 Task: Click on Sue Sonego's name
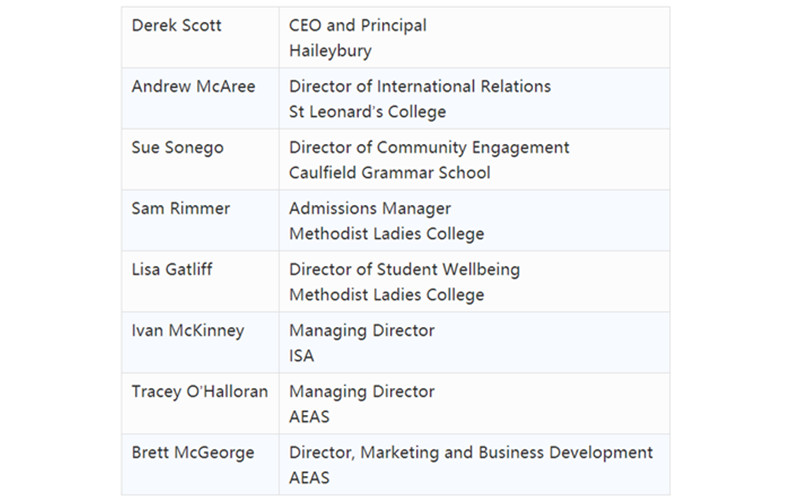[177, 147]
